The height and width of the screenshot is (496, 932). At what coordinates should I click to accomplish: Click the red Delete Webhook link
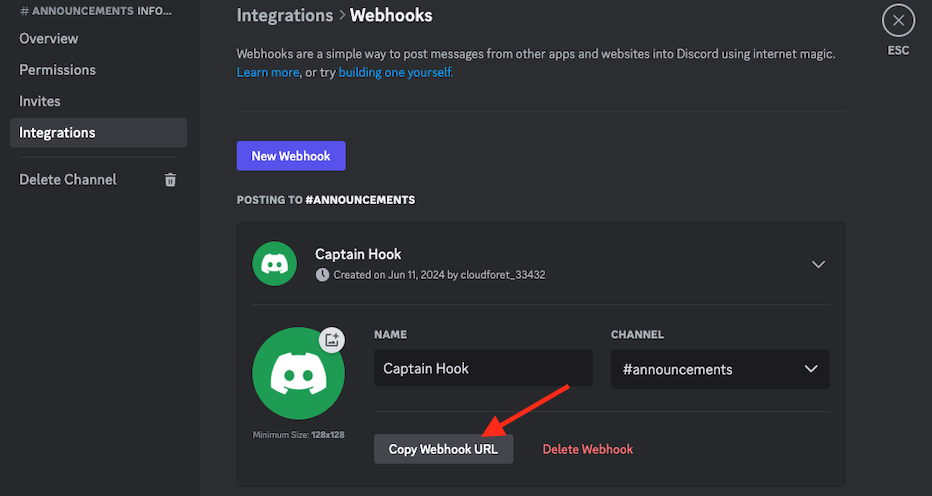click(588, 449)
